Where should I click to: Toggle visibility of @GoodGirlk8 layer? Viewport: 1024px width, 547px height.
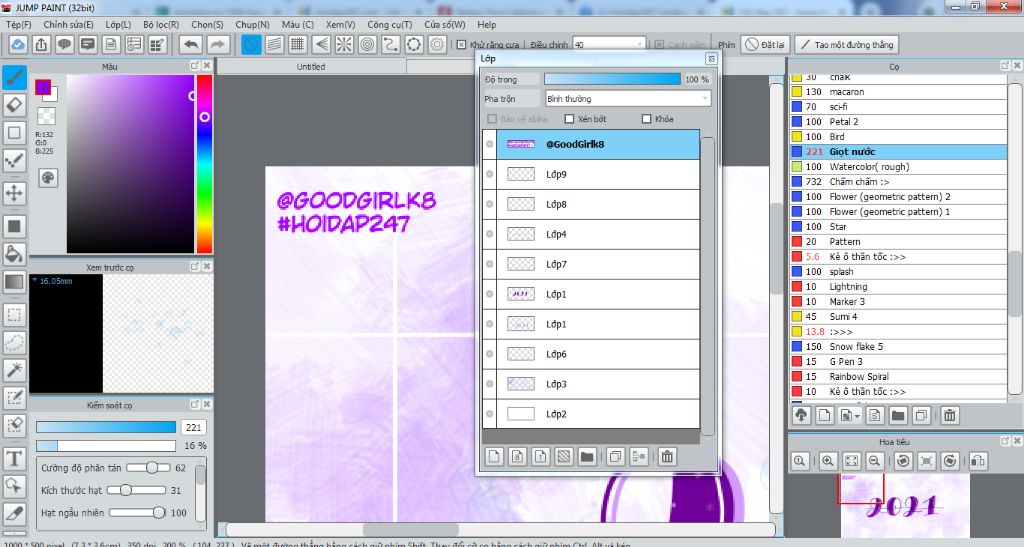[x=489, y=144]
